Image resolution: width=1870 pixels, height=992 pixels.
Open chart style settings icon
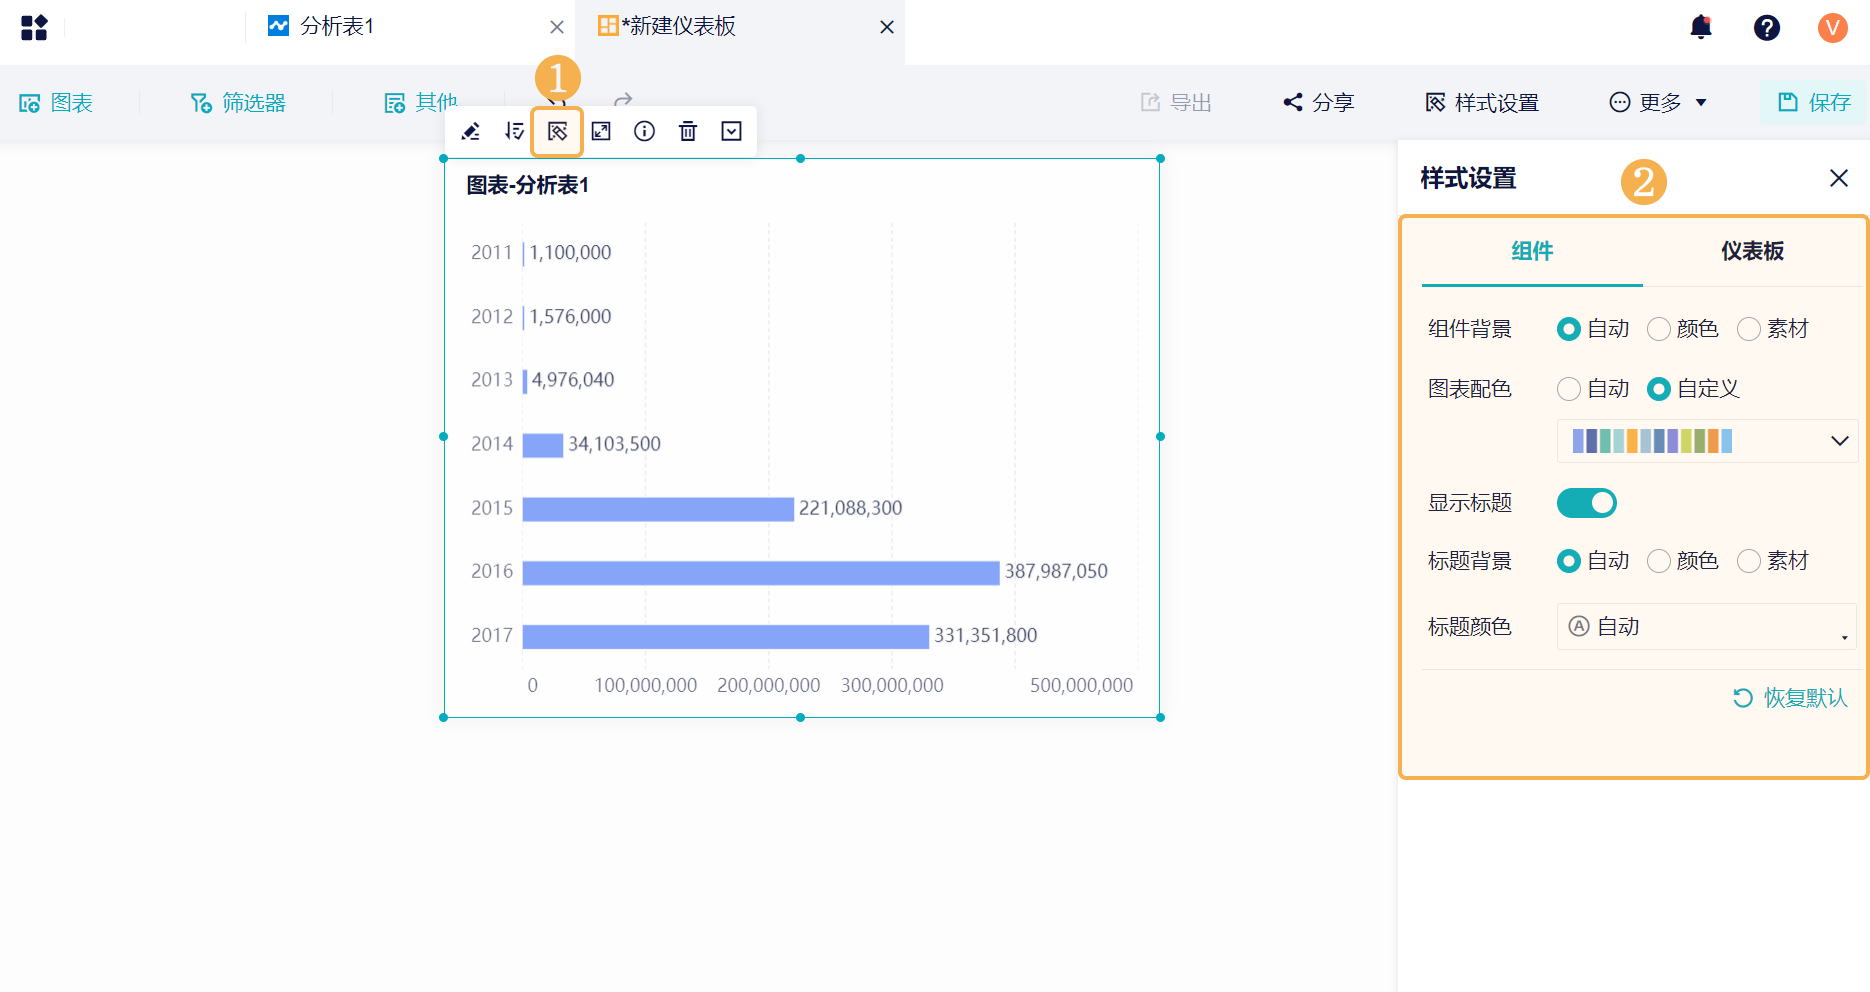(557, 131)
